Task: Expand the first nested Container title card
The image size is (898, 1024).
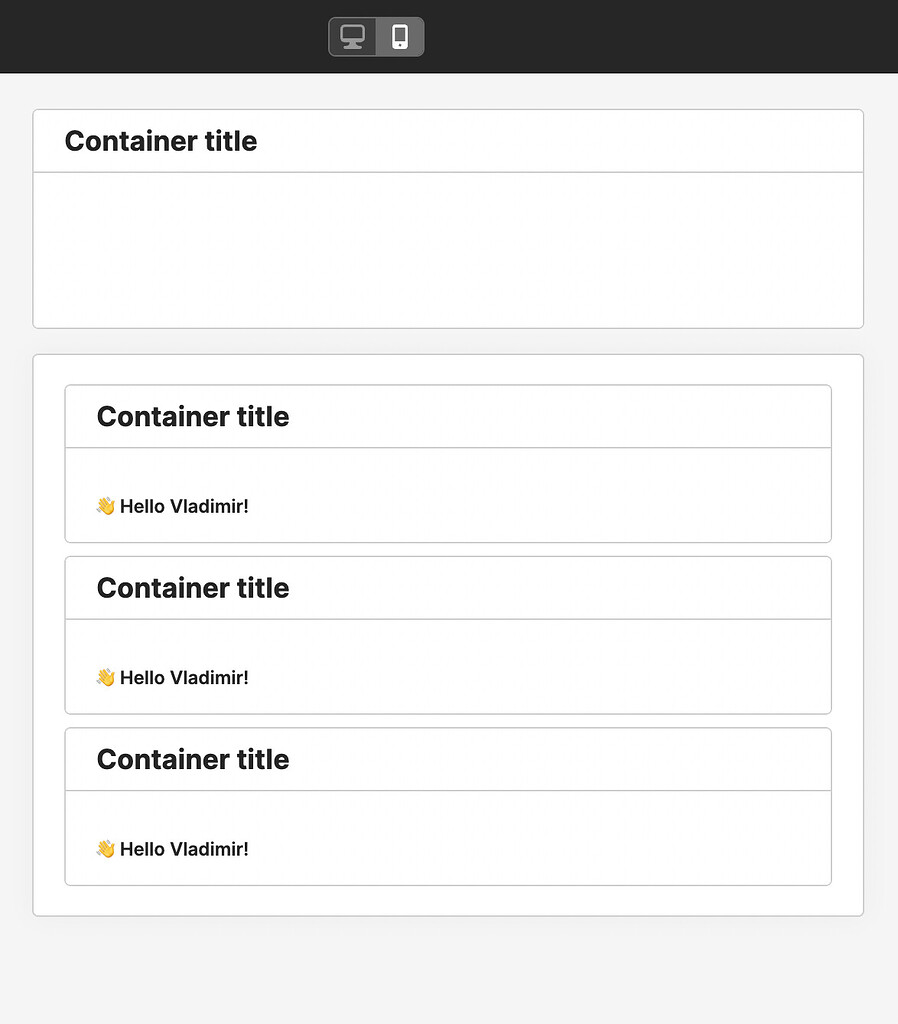Action: pyautogui.click(x=192, y=416)
